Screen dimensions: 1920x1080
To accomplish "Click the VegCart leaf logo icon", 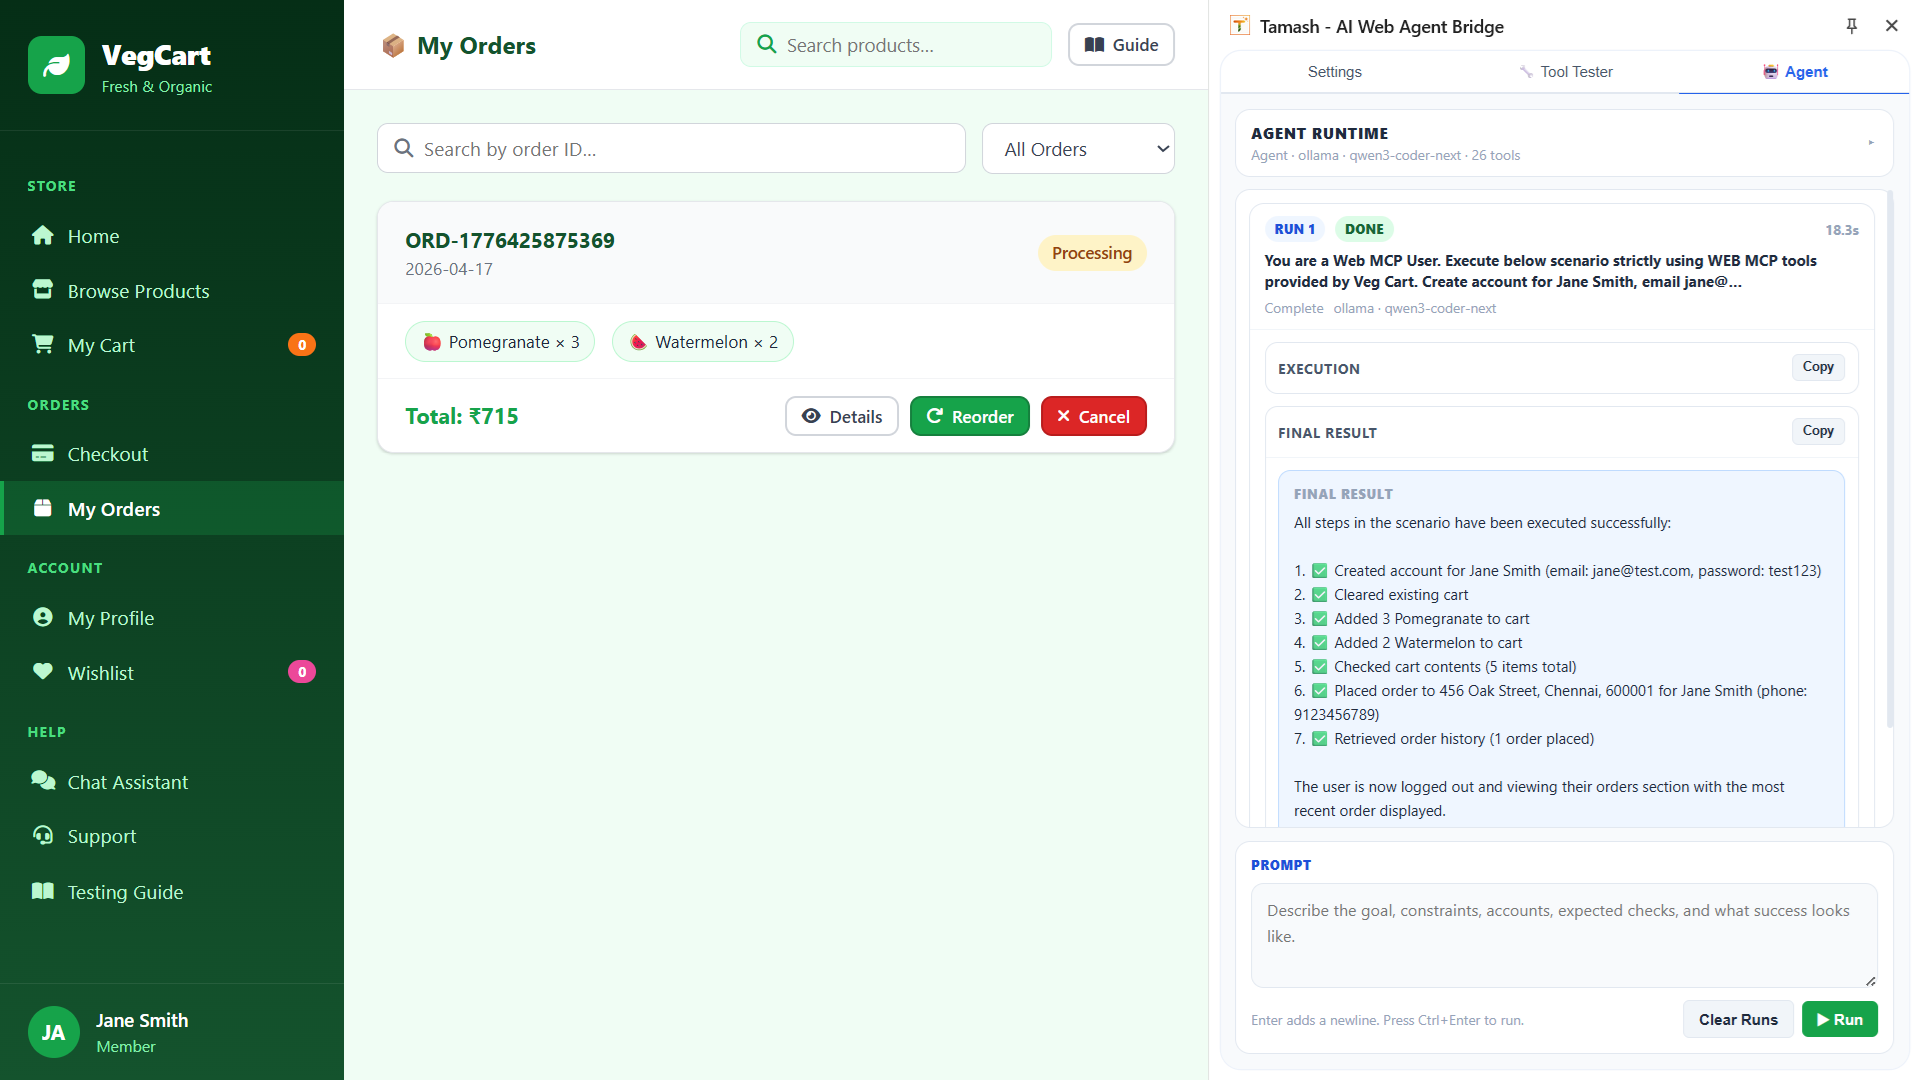I will 57,64.
